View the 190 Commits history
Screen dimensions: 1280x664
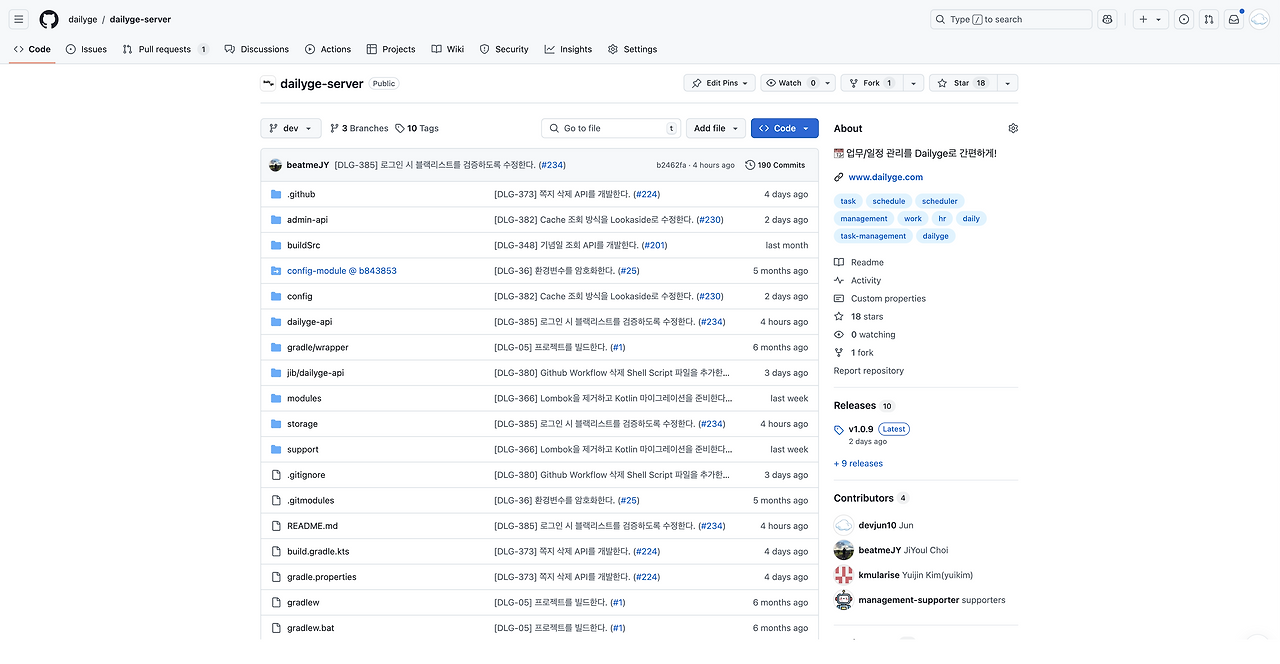coord(775,165)
